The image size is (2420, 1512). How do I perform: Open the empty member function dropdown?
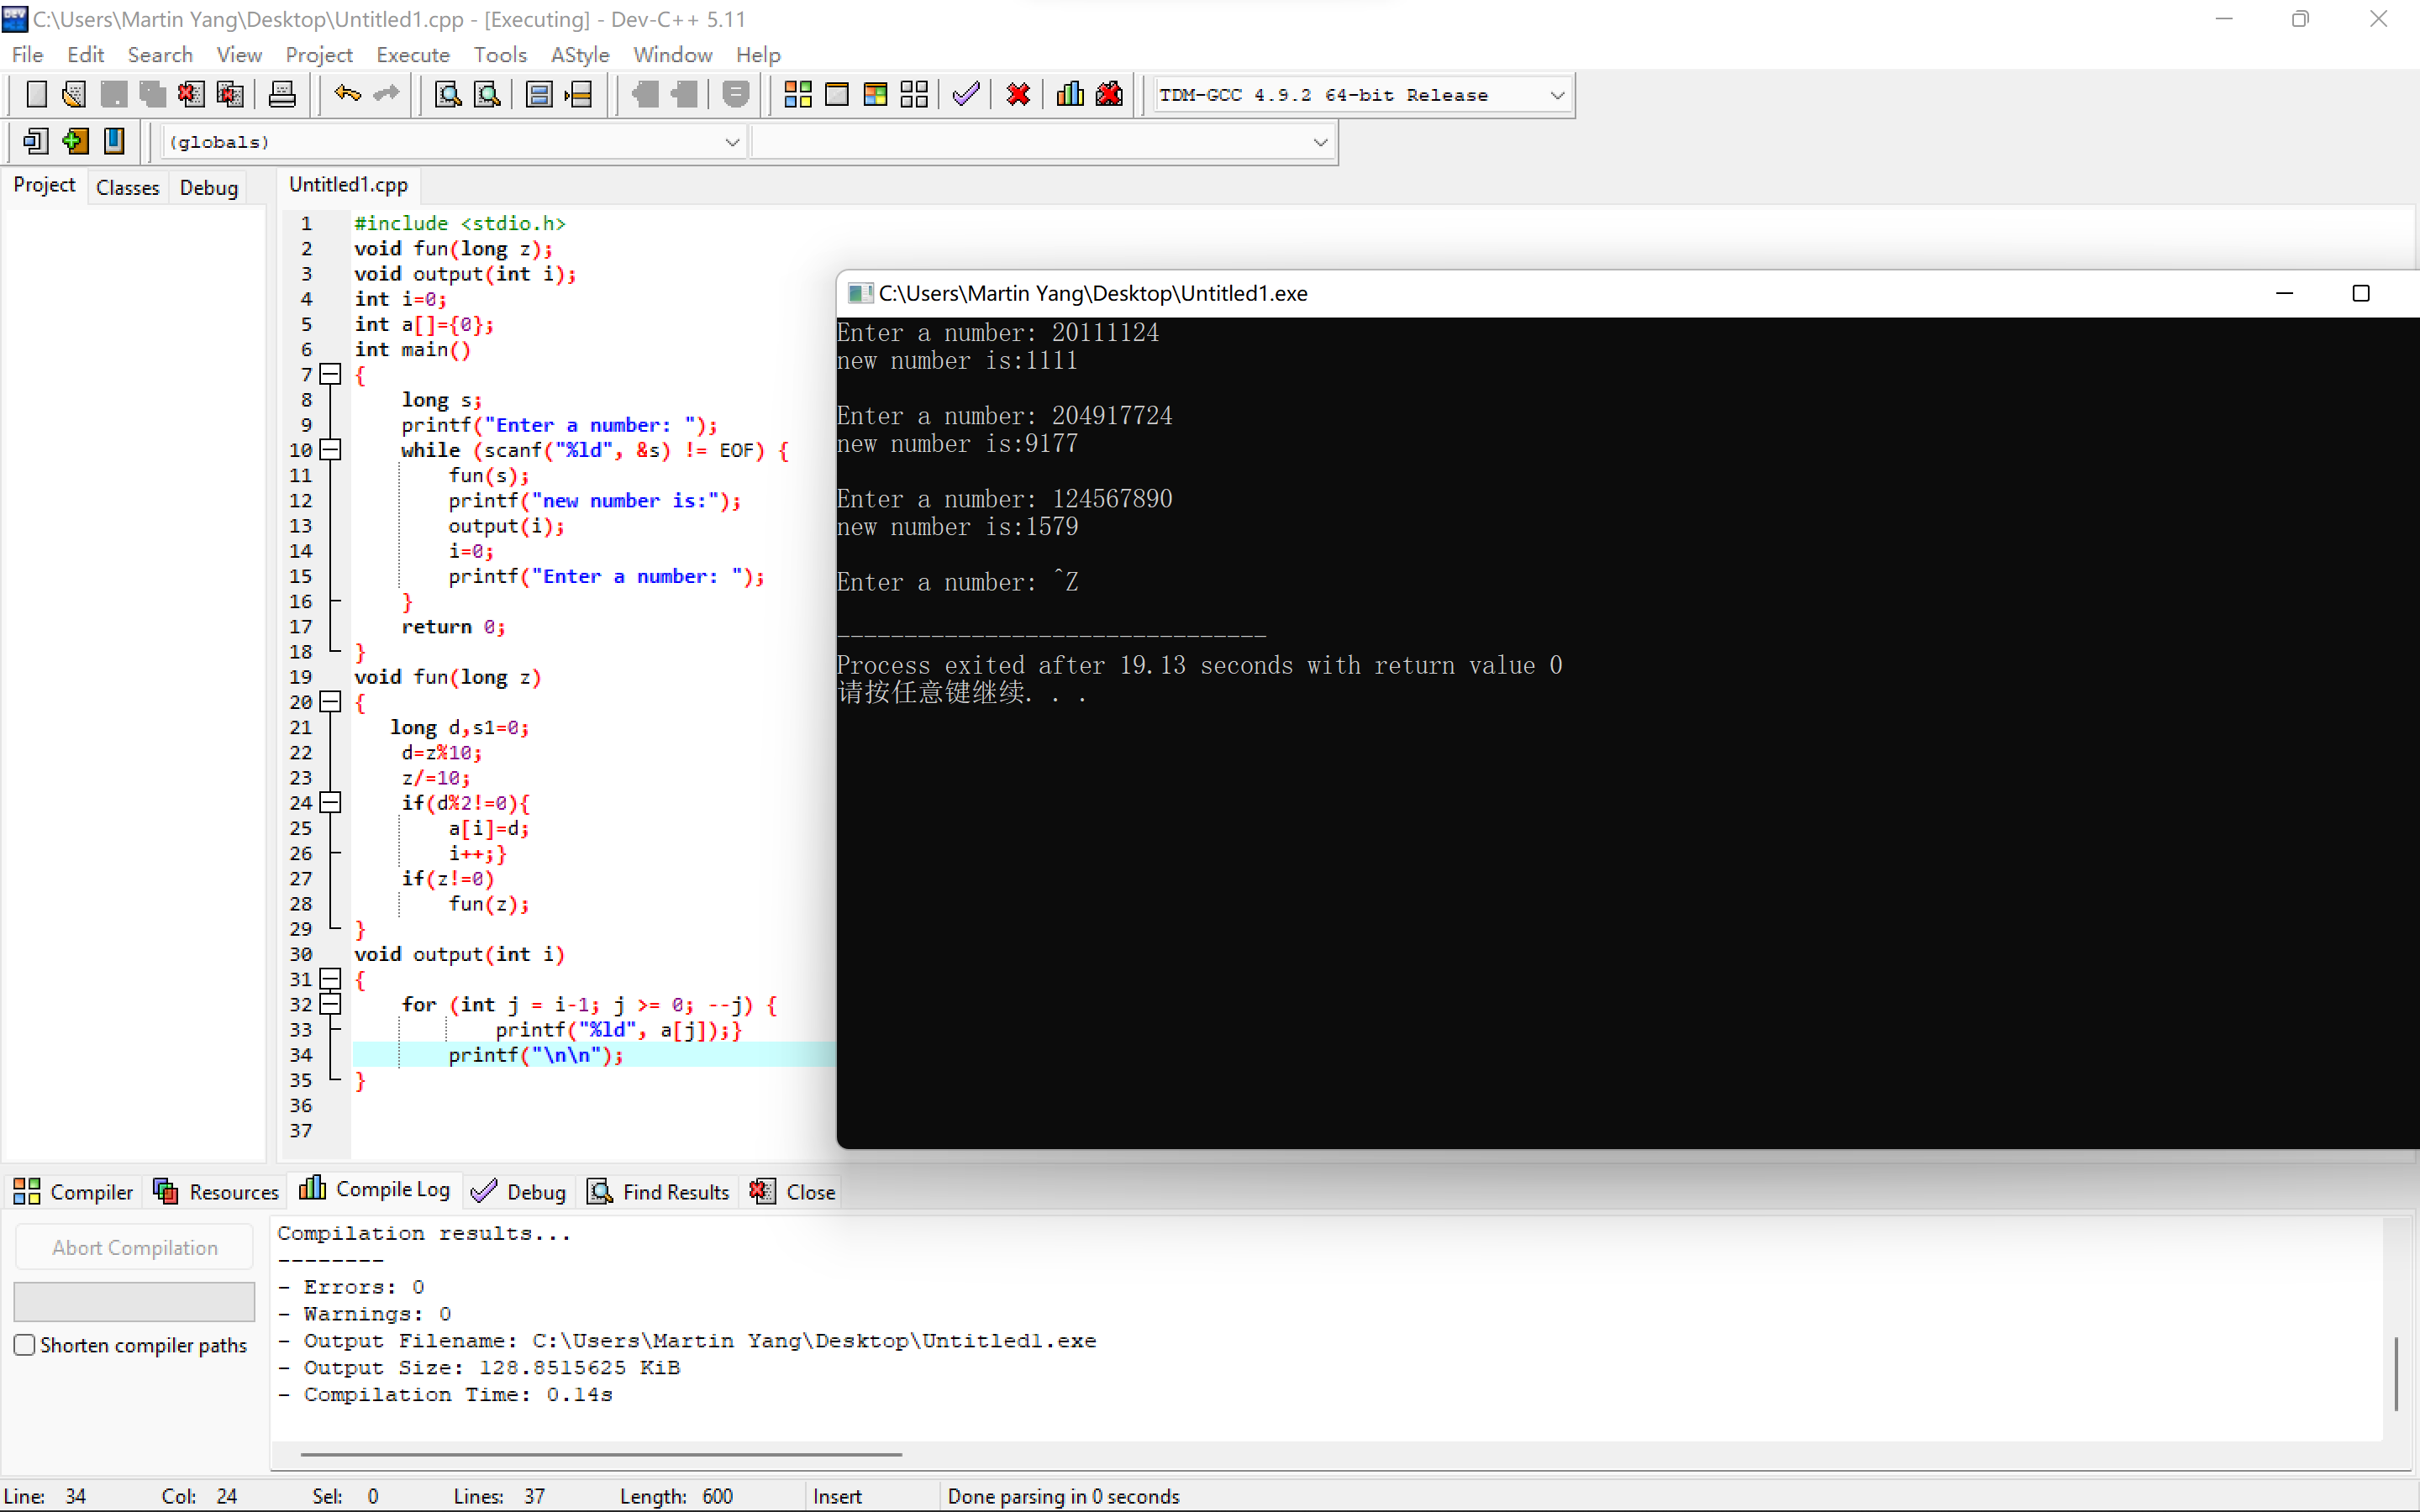point(1320,142)
